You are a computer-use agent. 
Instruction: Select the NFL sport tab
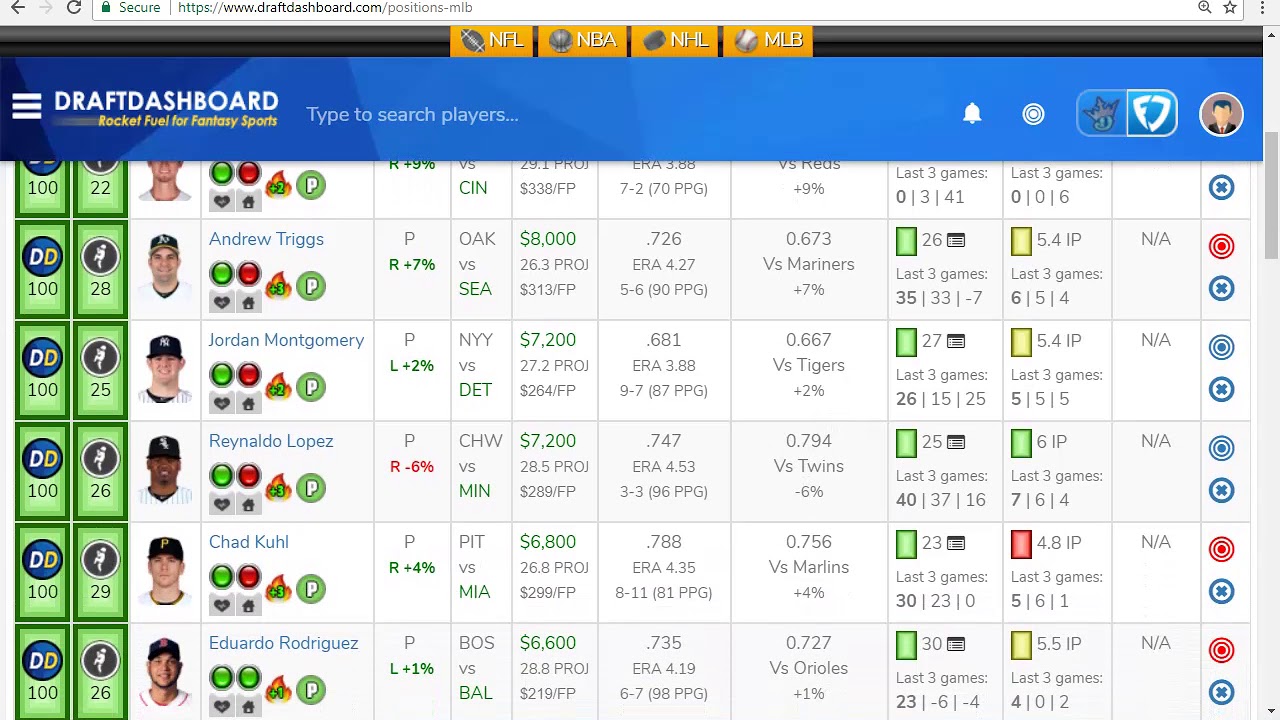point(491,40)
